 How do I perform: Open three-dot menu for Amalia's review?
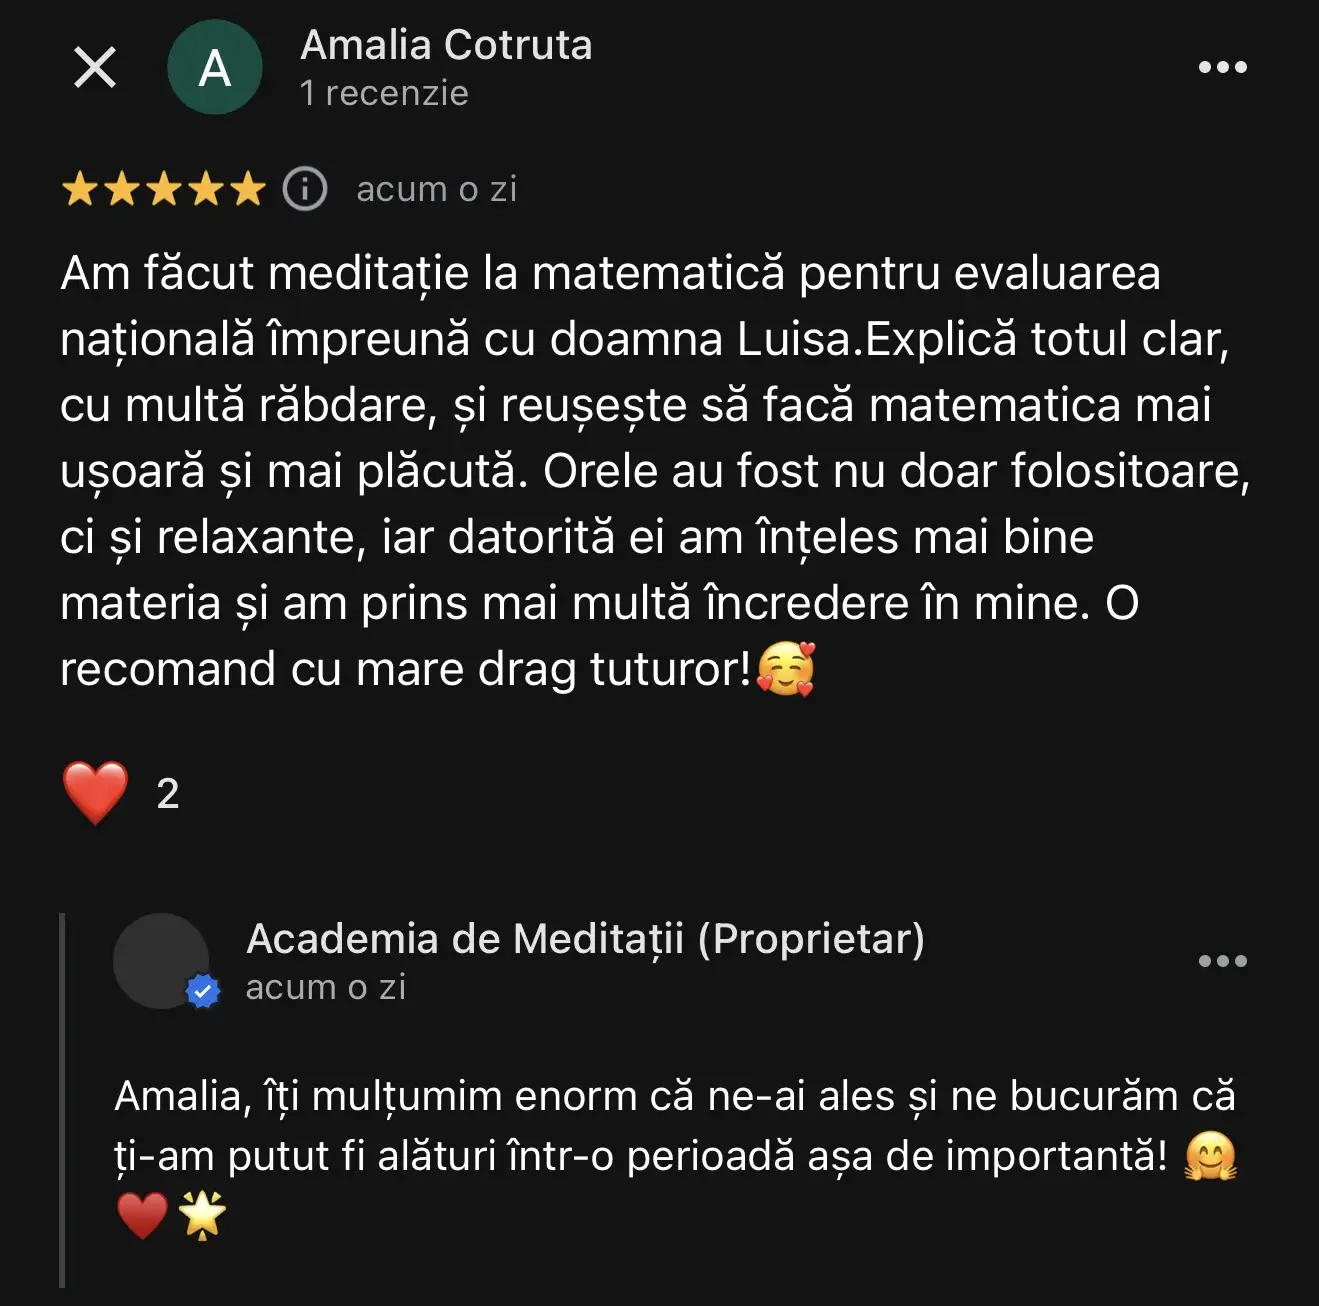(x=1222, y=68)
